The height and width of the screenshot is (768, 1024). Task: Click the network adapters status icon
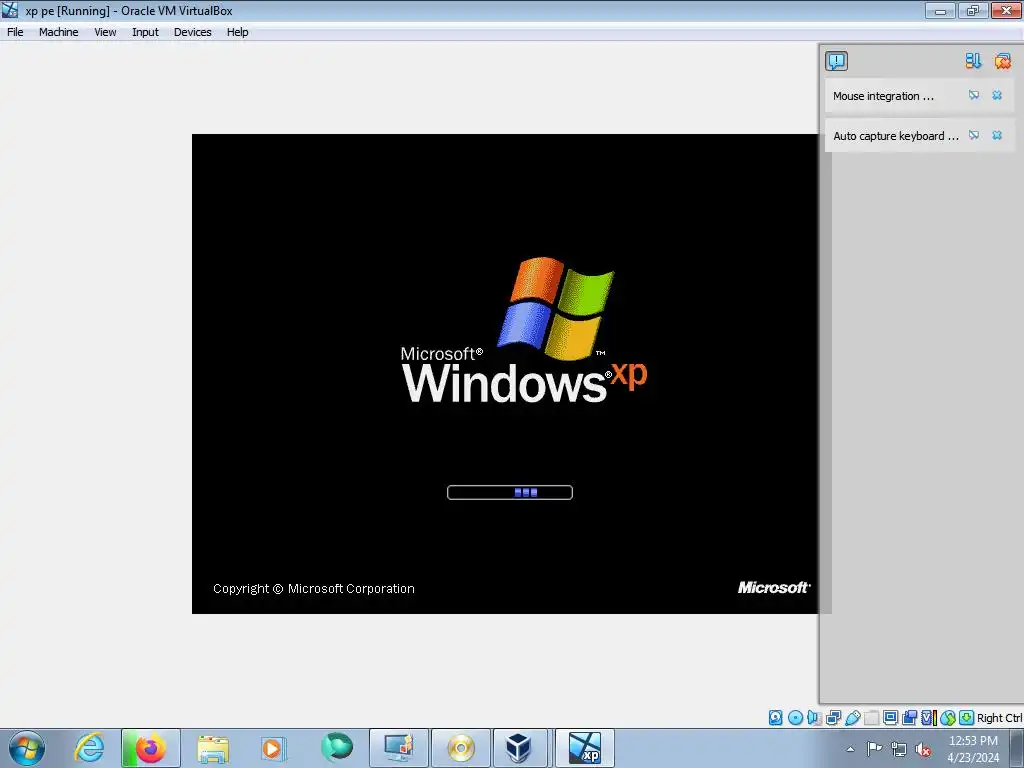[833, 718]
